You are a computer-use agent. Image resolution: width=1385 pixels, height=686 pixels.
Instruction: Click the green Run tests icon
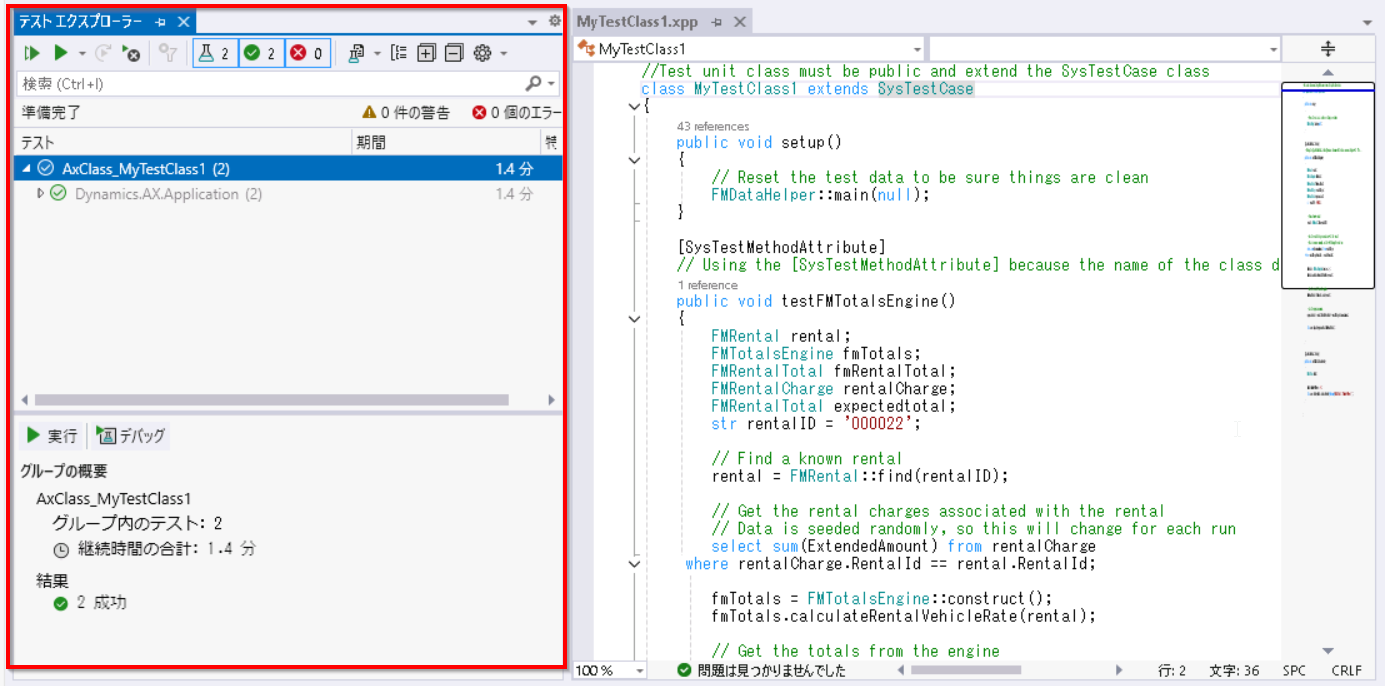(61, 53)
